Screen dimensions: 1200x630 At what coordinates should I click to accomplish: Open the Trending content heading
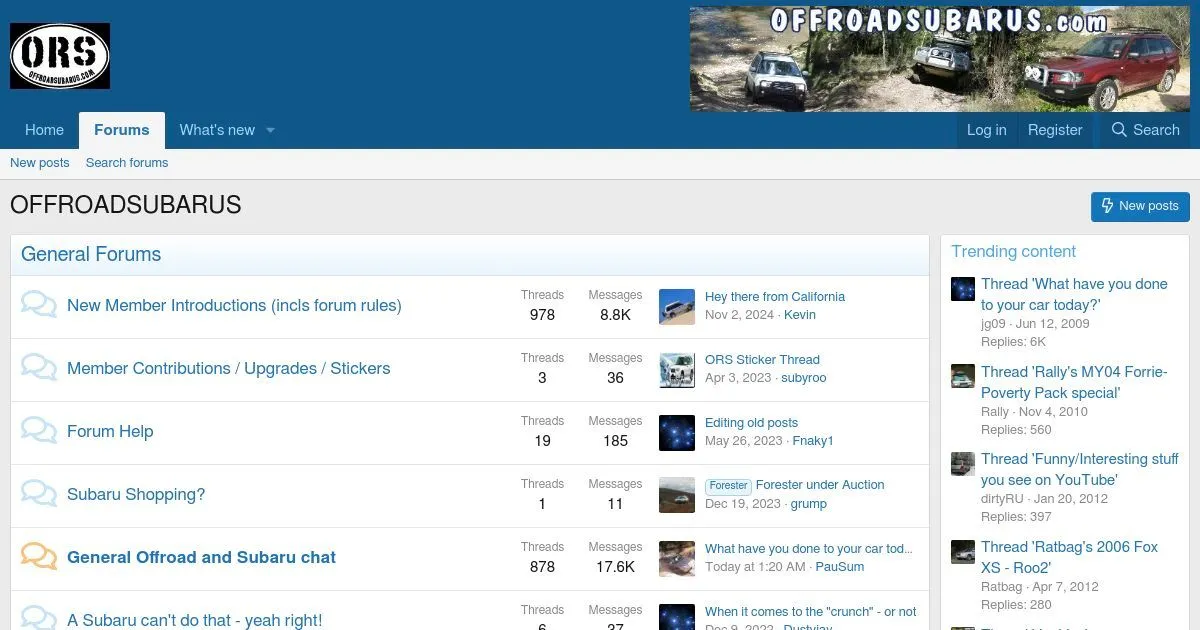point(1014,251)
